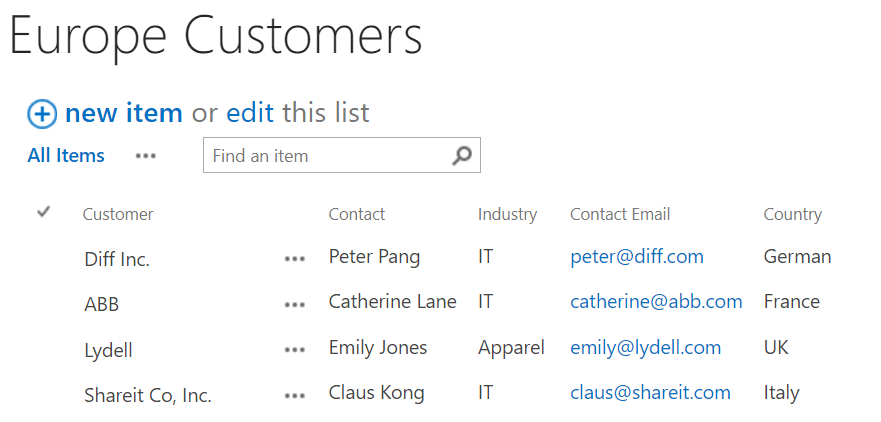Select the All Items view

pyautogui.click(x=66, y=156)
